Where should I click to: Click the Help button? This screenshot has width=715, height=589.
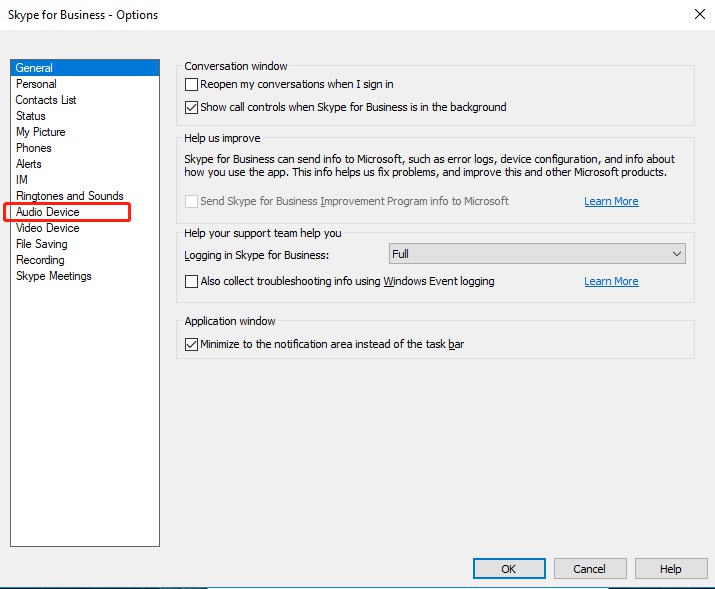click(671, 568)
